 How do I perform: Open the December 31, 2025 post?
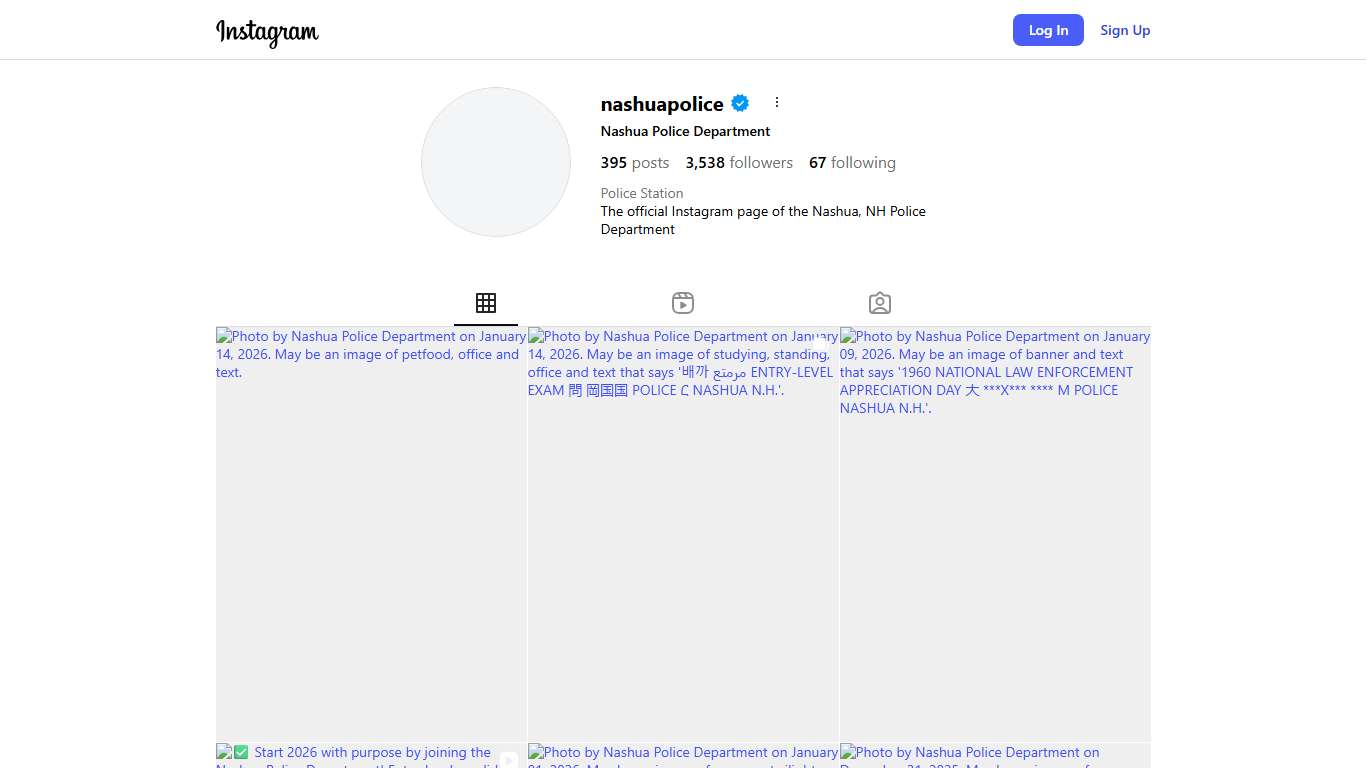(995, 755)
